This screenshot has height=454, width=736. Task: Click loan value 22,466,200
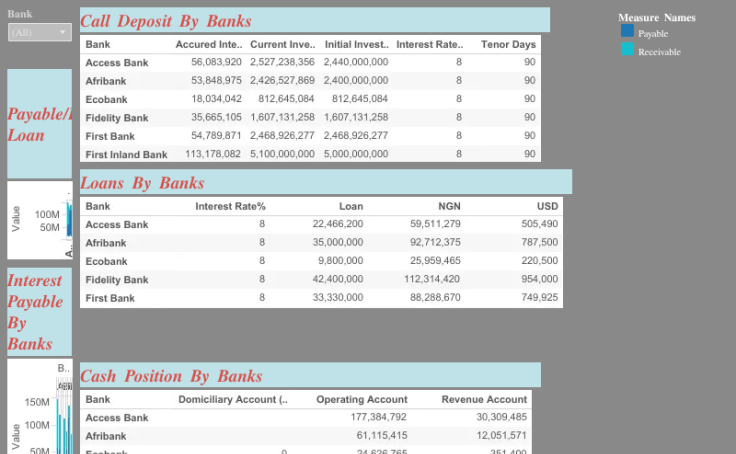[x=338, y=224]
